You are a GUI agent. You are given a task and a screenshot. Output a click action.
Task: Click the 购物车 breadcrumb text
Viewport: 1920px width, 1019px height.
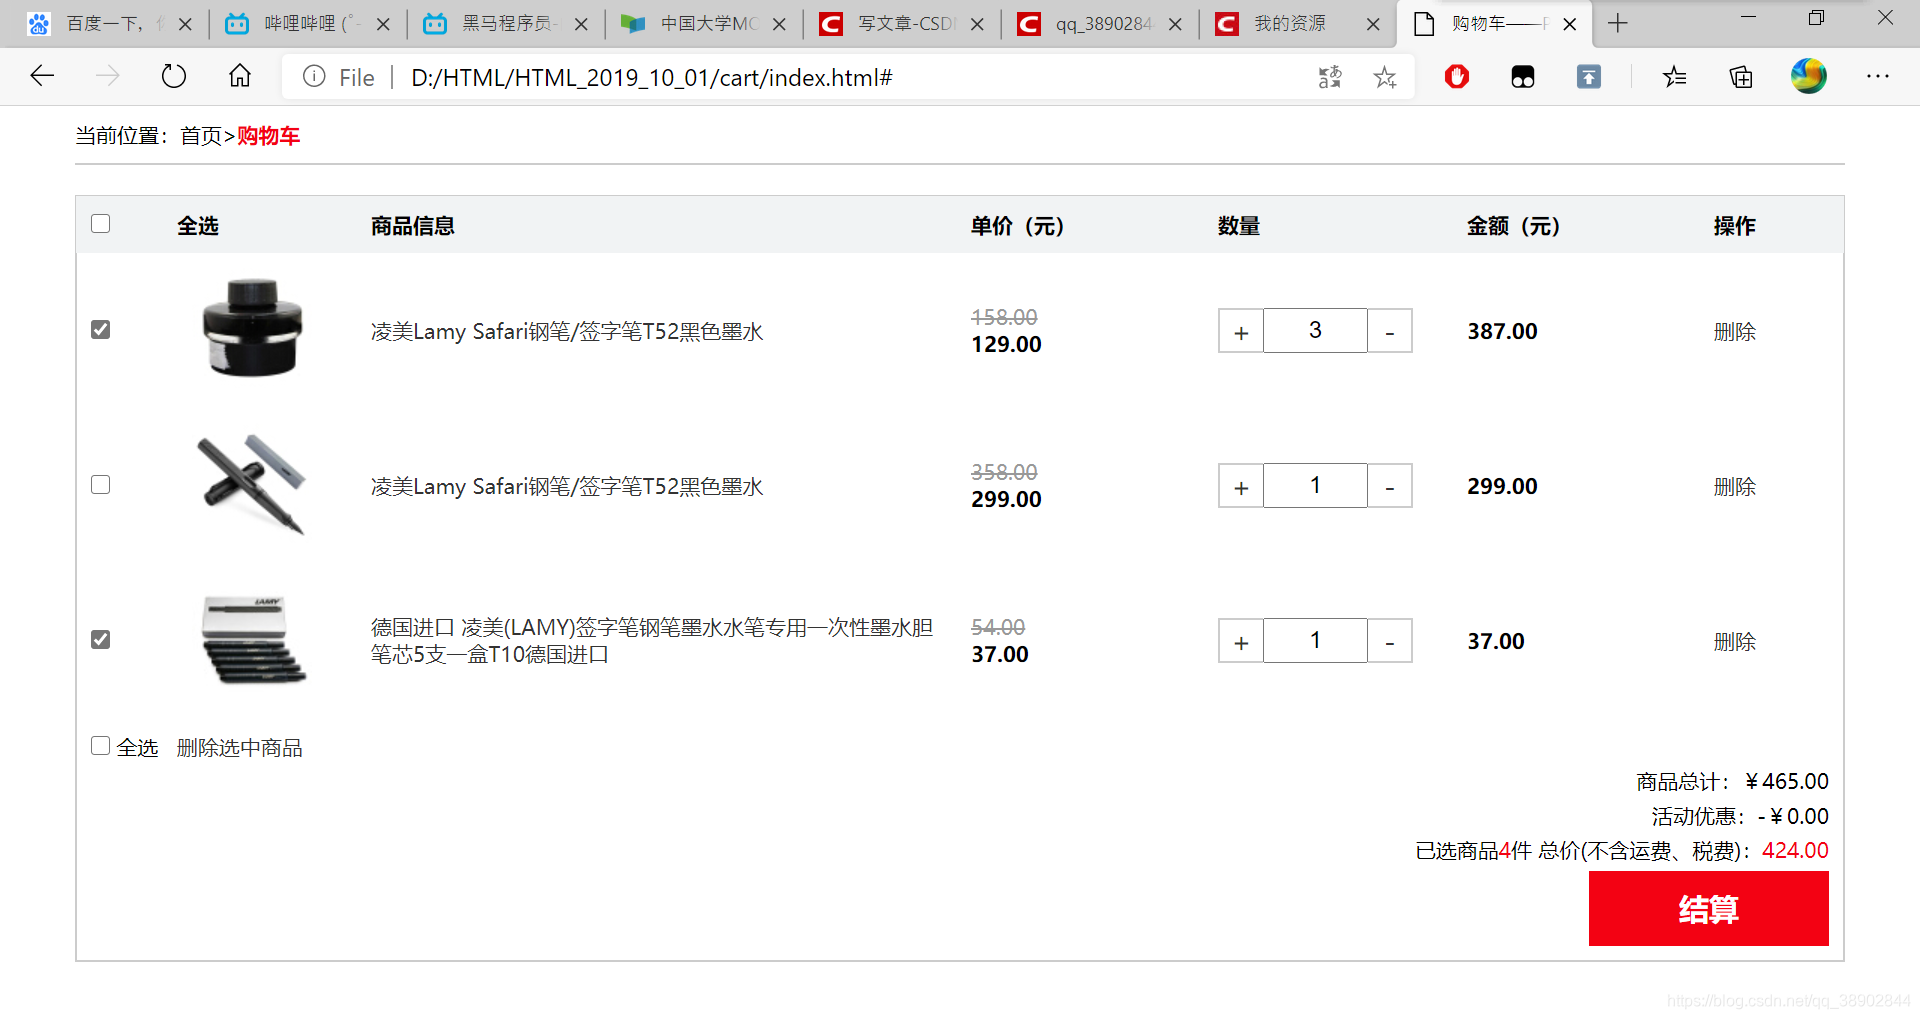[268, 136]
